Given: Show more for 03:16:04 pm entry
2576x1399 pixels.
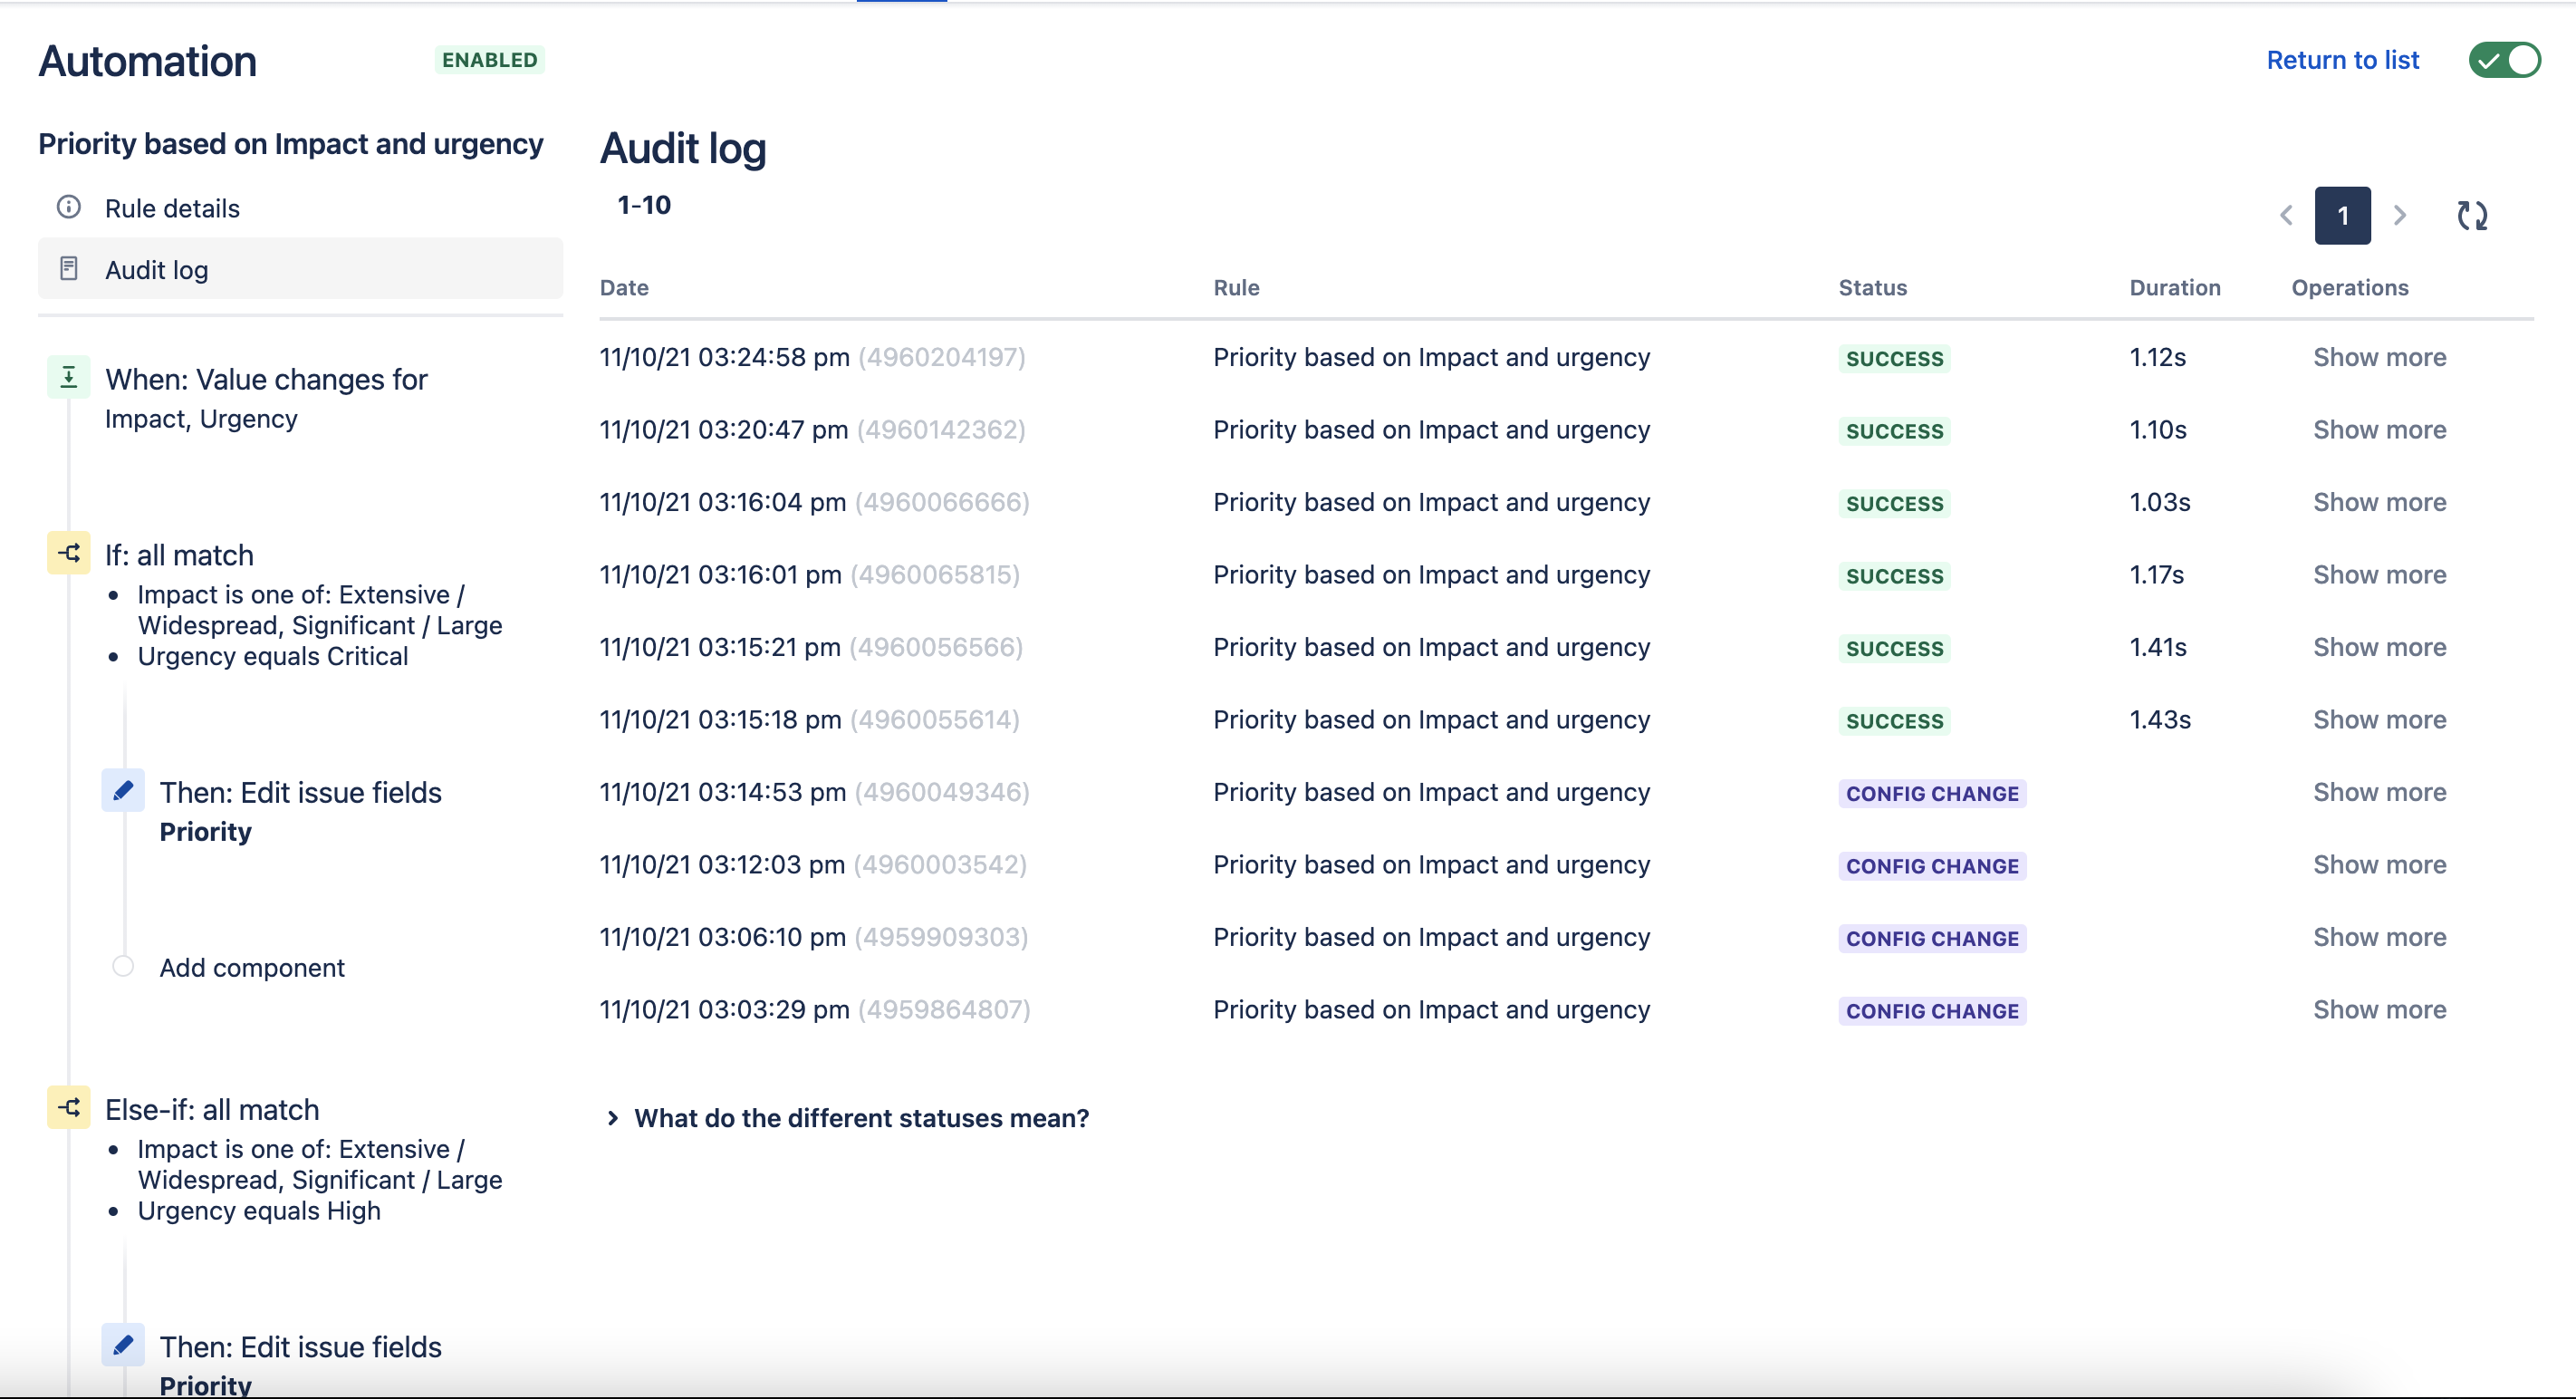Looking at the screenshot, I should tap(2379, 502).
